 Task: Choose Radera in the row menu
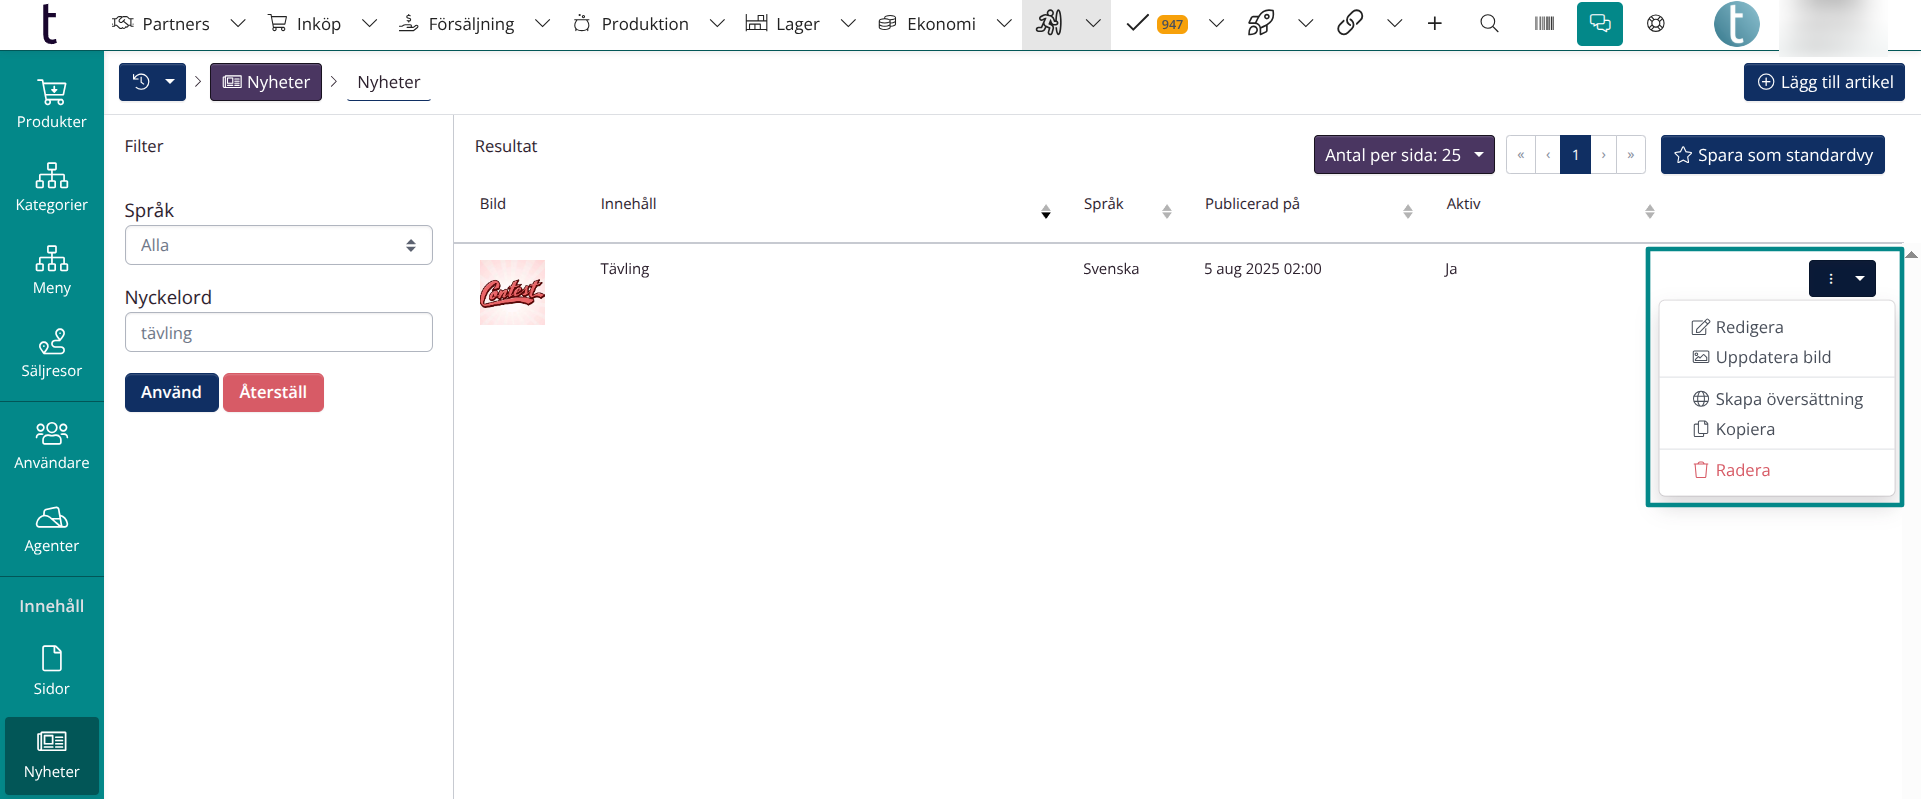pyautogui.click(x=1741, y=470)
